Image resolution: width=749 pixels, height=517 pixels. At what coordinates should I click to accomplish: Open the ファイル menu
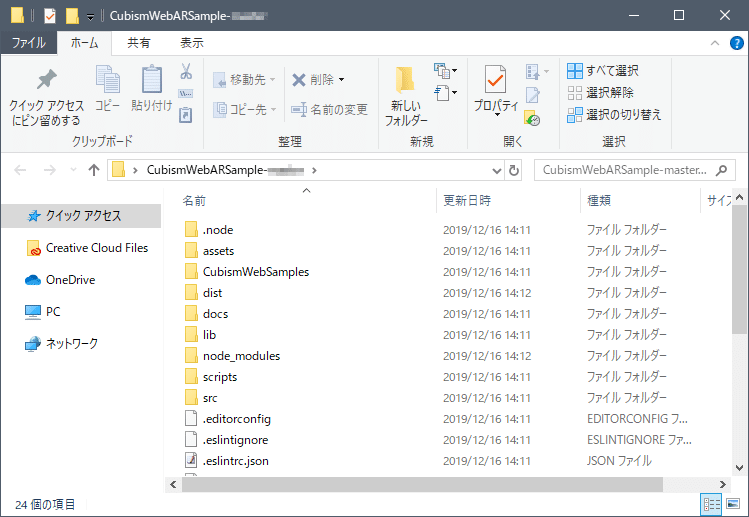coord(29,43)
